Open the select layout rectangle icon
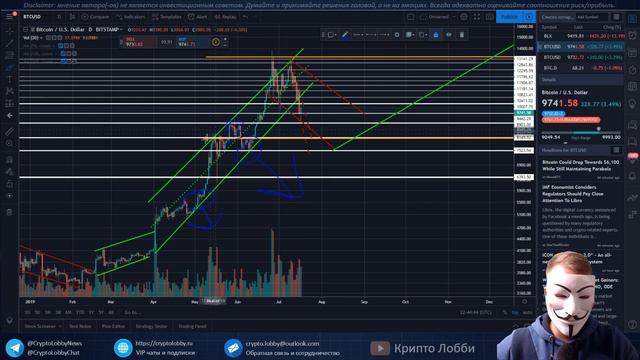This screenshot has height=360, width=640. click(411, 17)
